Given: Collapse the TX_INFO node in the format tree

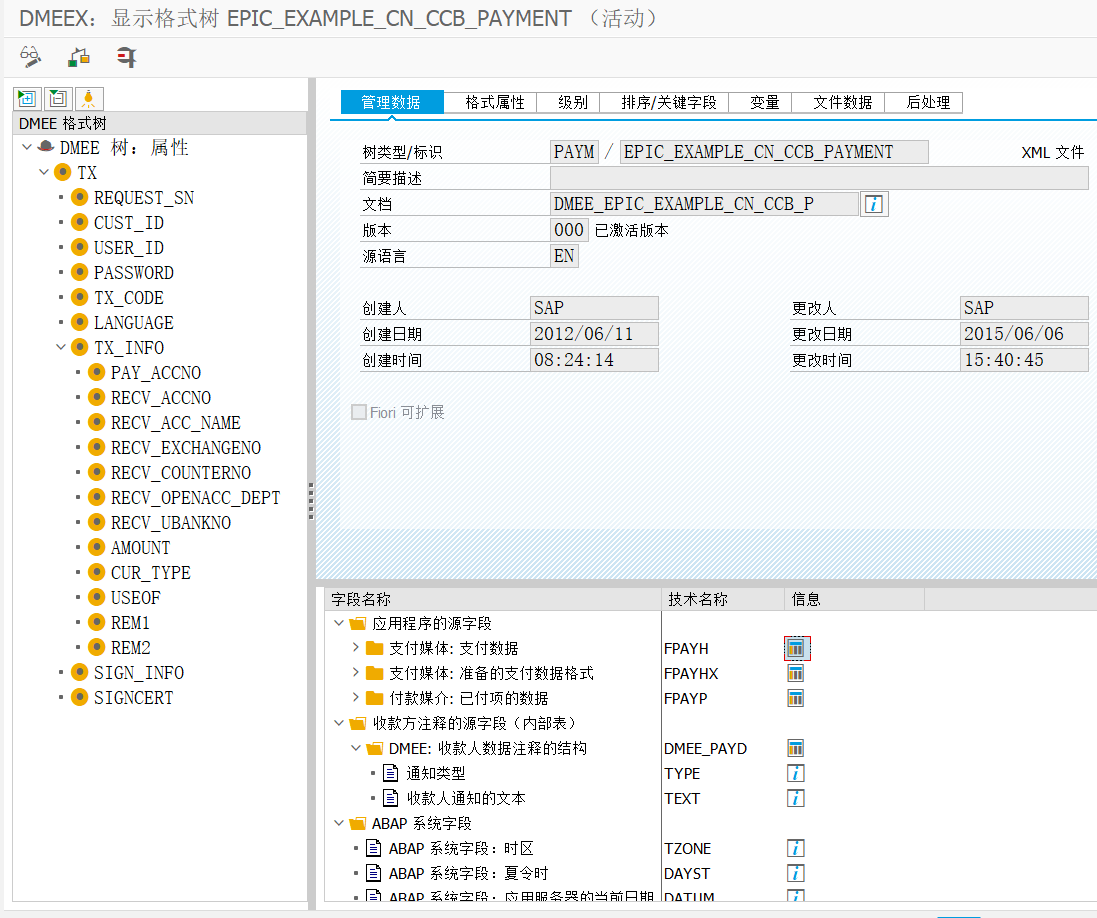Looking at the screenshot, I should [x=60, y=347].
